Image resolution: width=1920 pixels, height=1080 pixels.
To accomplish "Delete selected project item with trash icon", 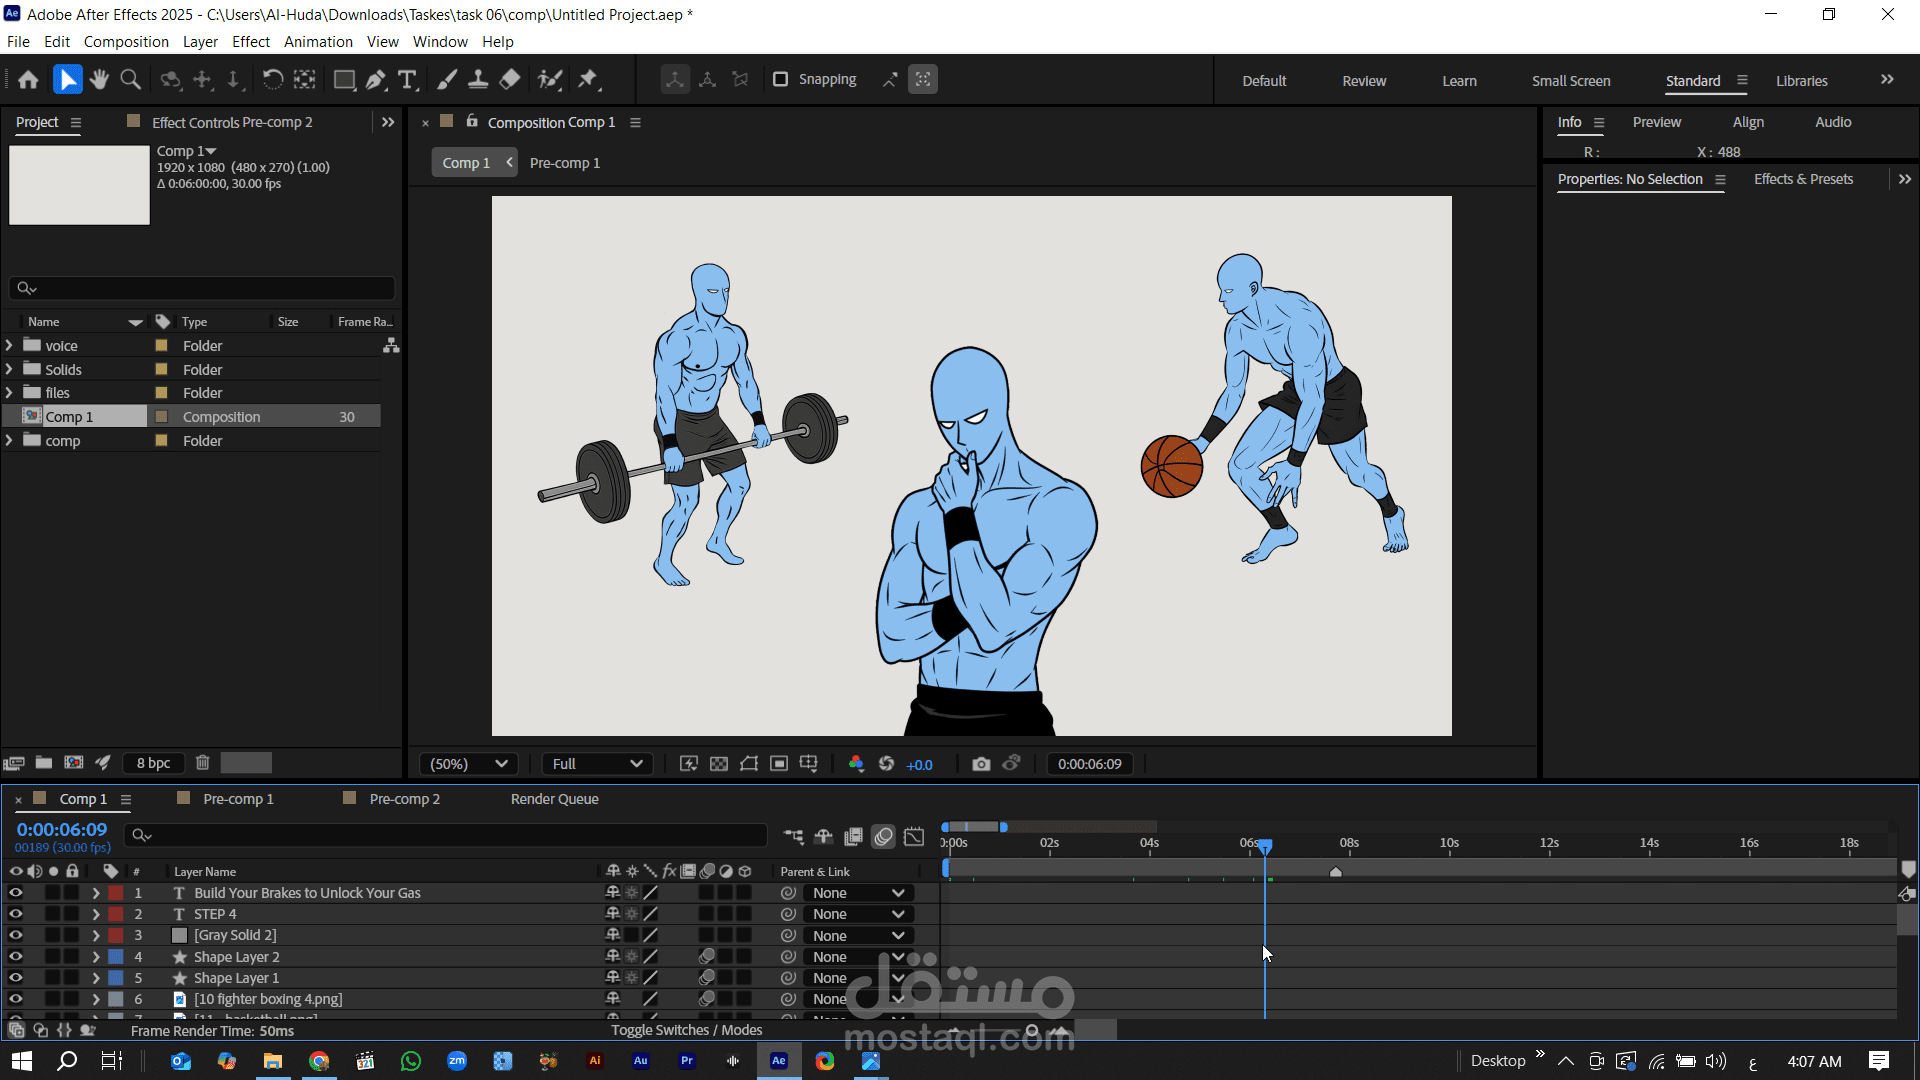I will pos(202,763).
